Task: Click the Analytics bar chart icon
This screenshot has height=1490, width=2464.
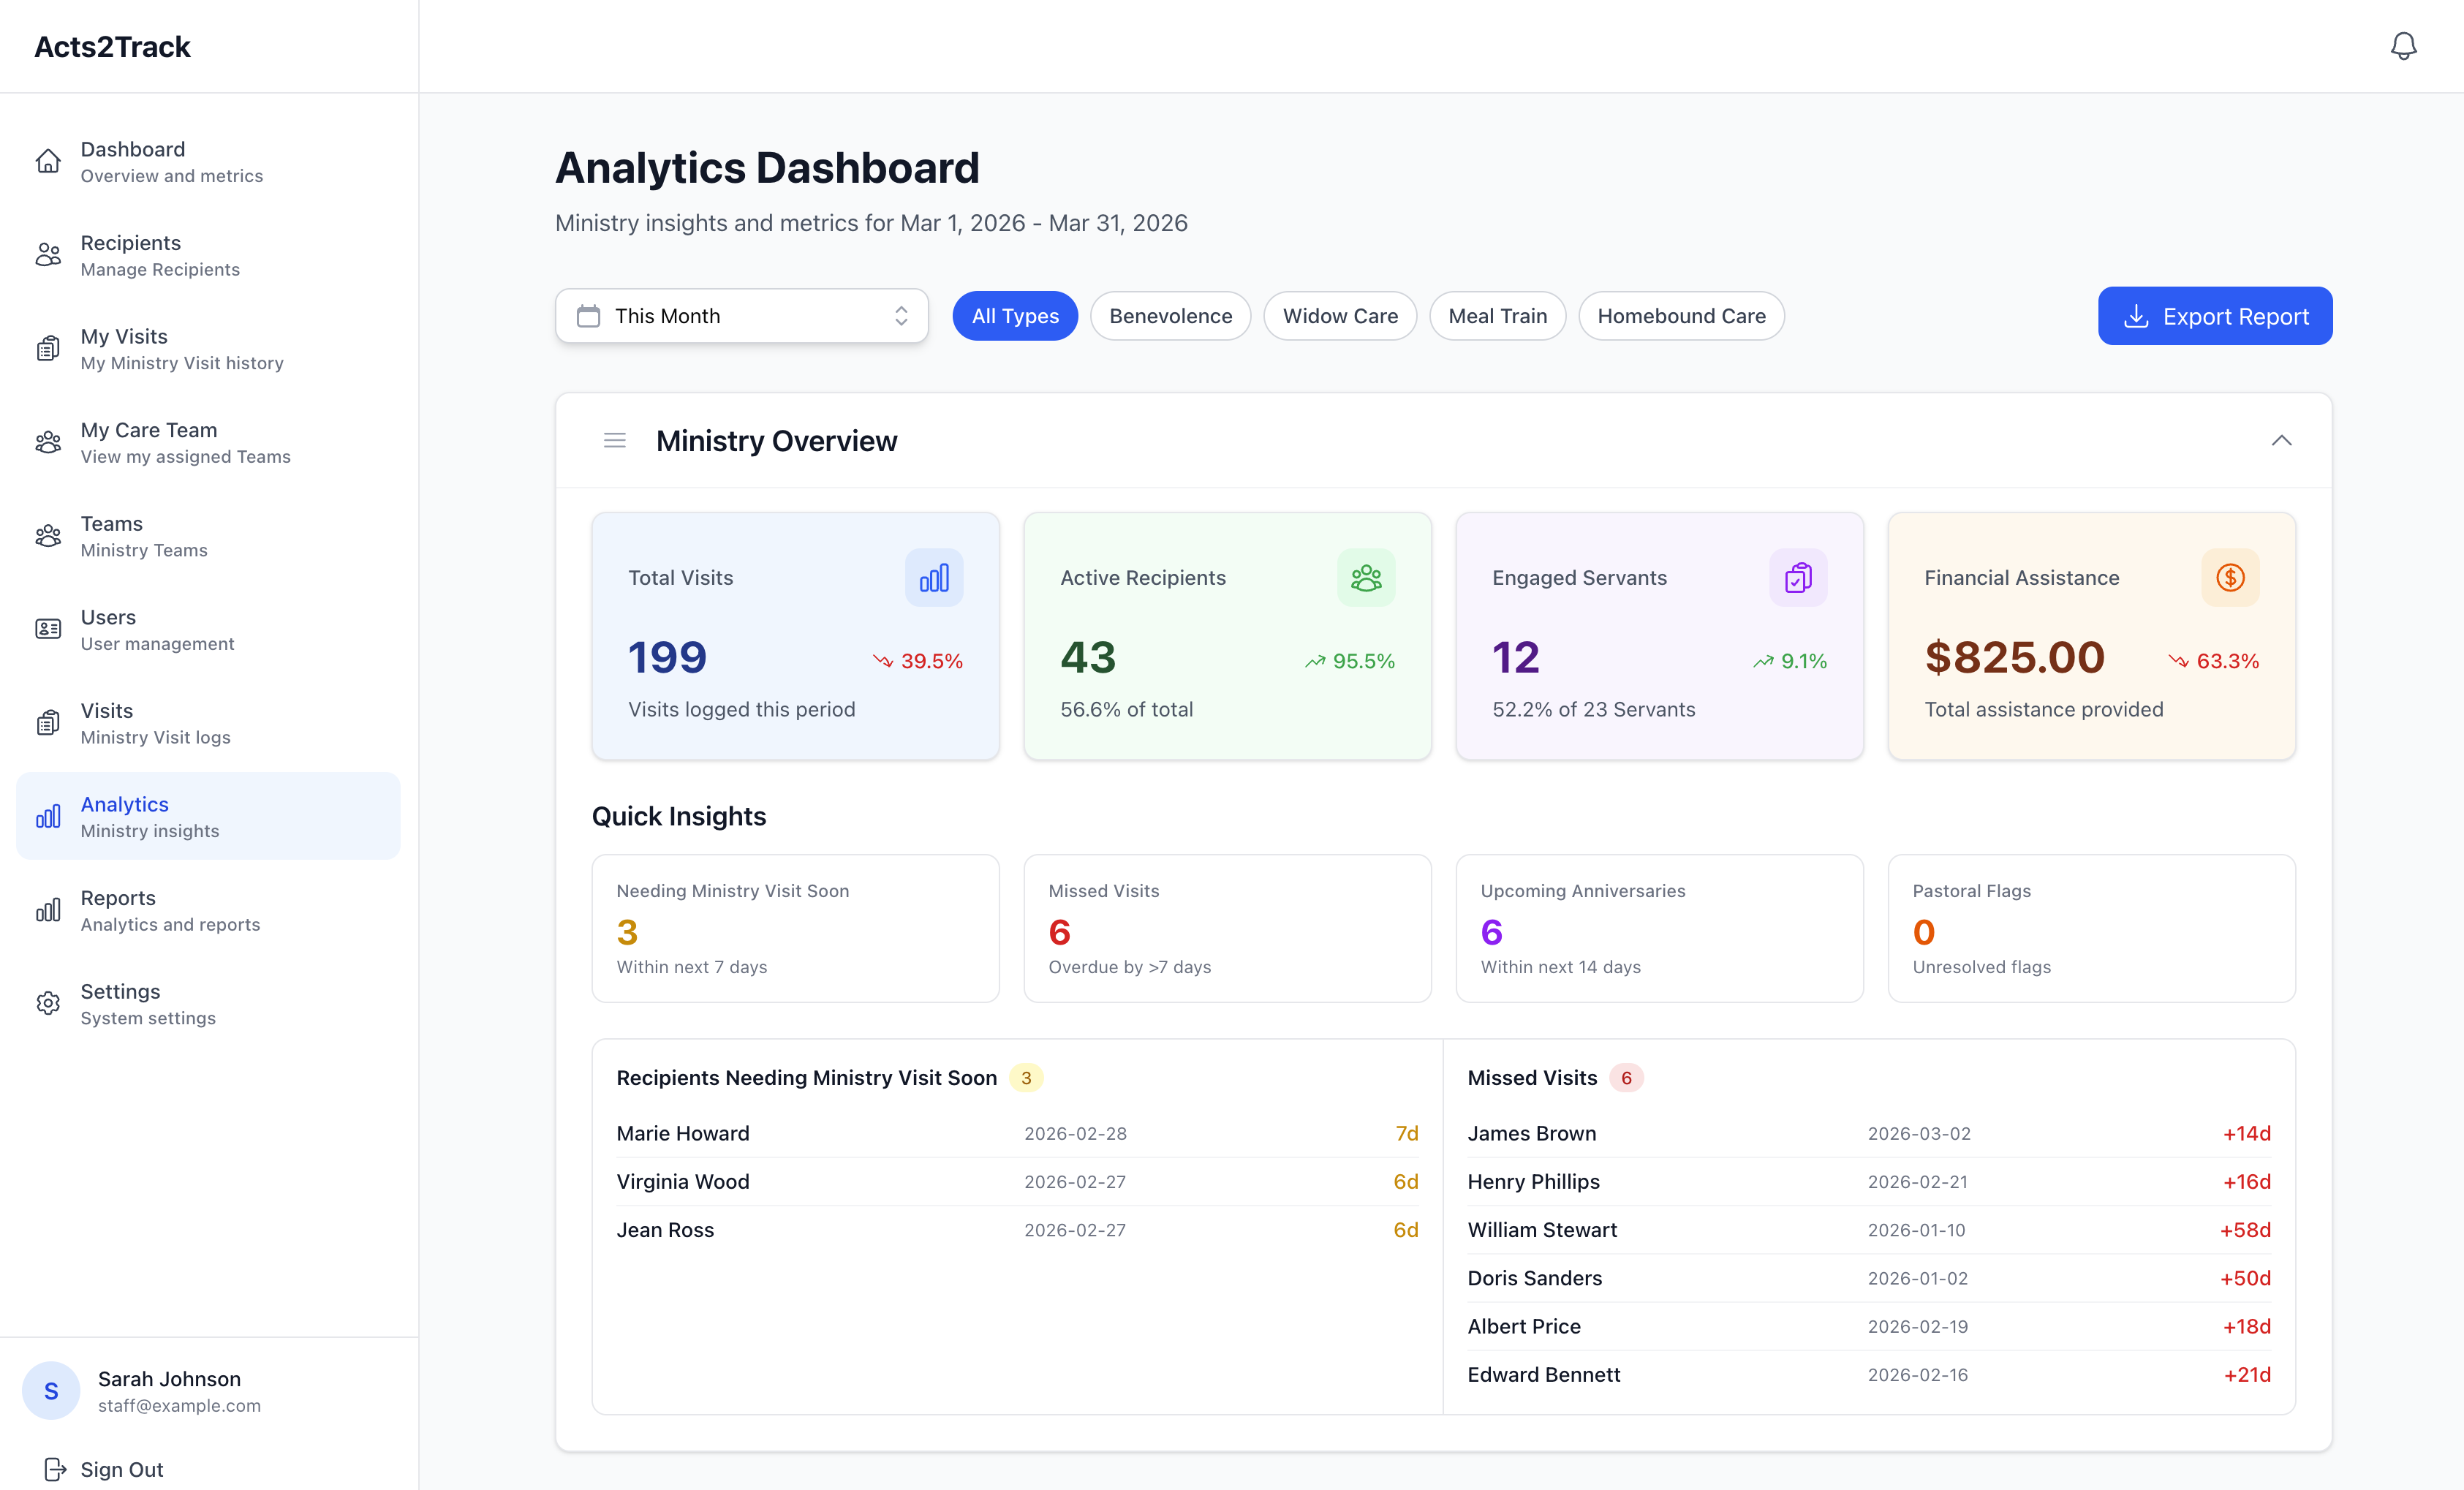Action: click(x=49, y=816)
